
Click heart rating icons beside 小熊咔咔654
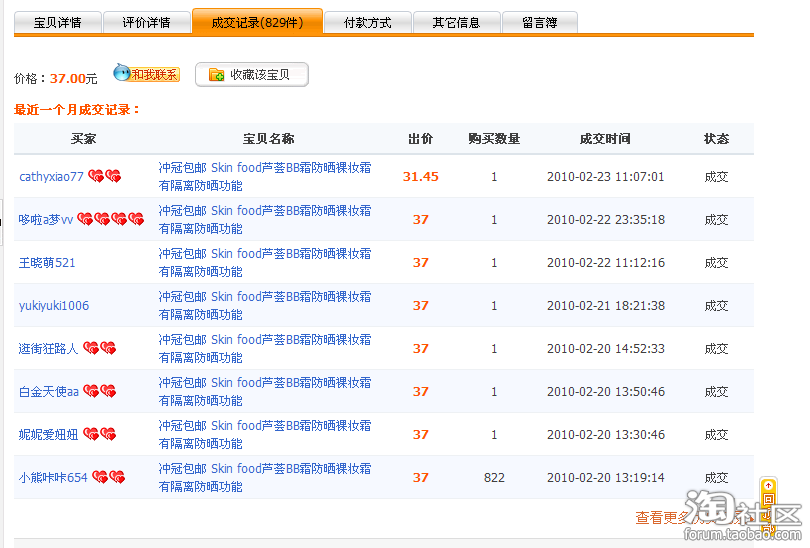coord(109,478)
